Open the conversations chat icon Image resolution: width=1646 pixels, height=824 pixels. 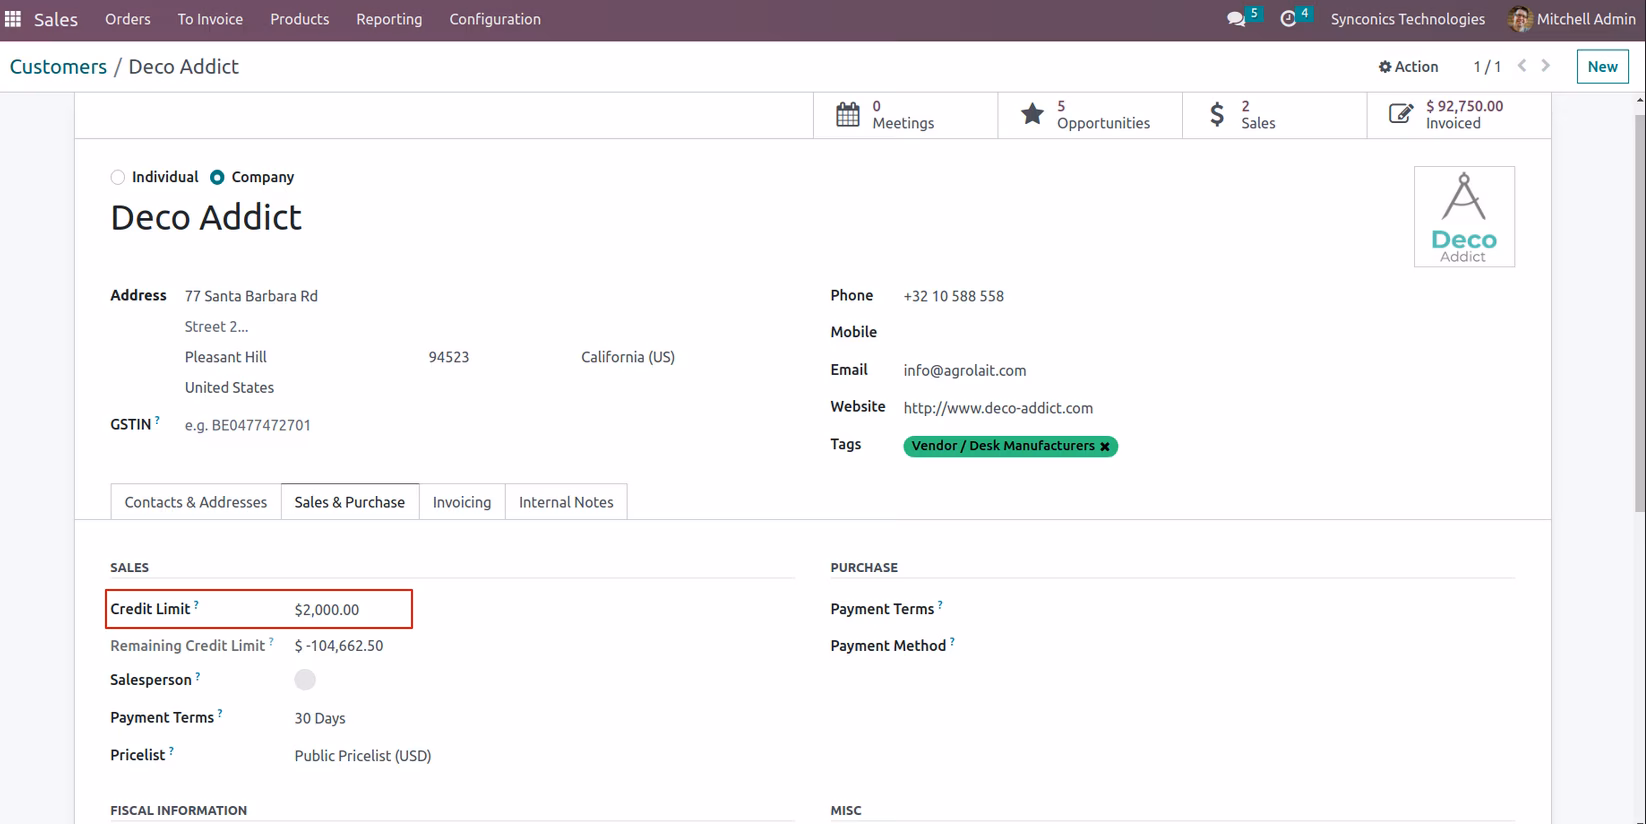tap(1236, 19)
